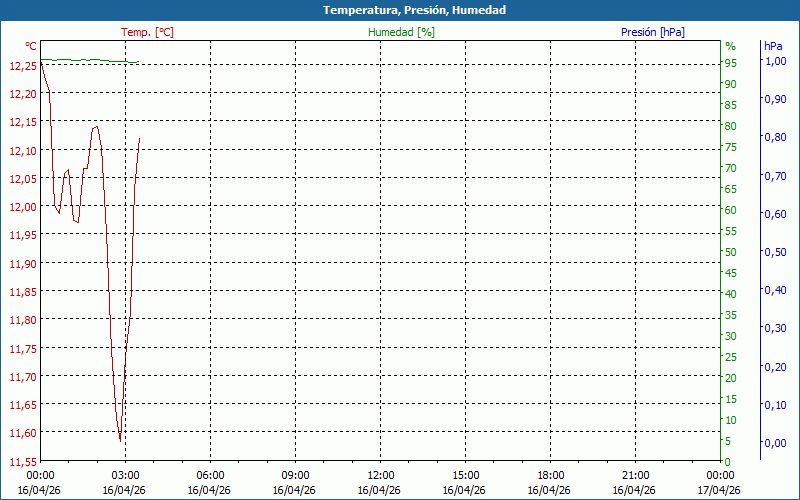800x500 pixels.
Task: Select the blue Presión [hPa] legend label
Action: [x=653, y=32]
